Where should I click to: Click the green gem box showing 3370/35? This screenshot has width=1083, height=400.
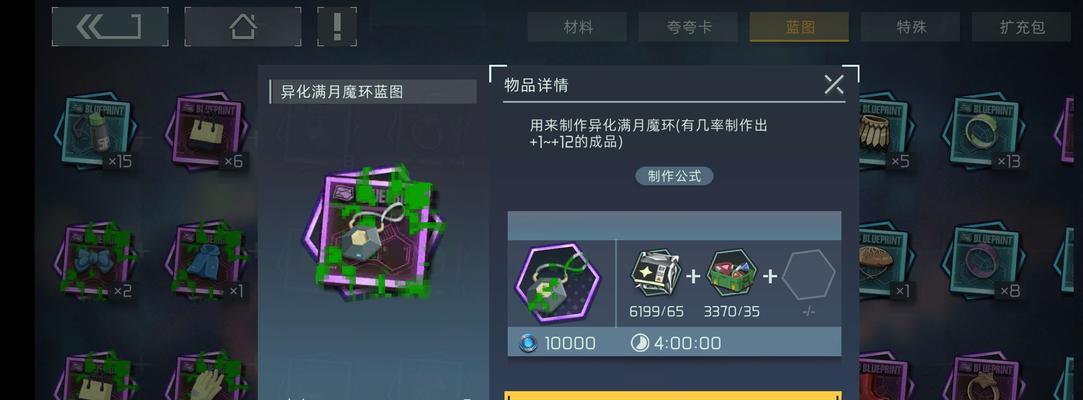[x=732, y=274]
